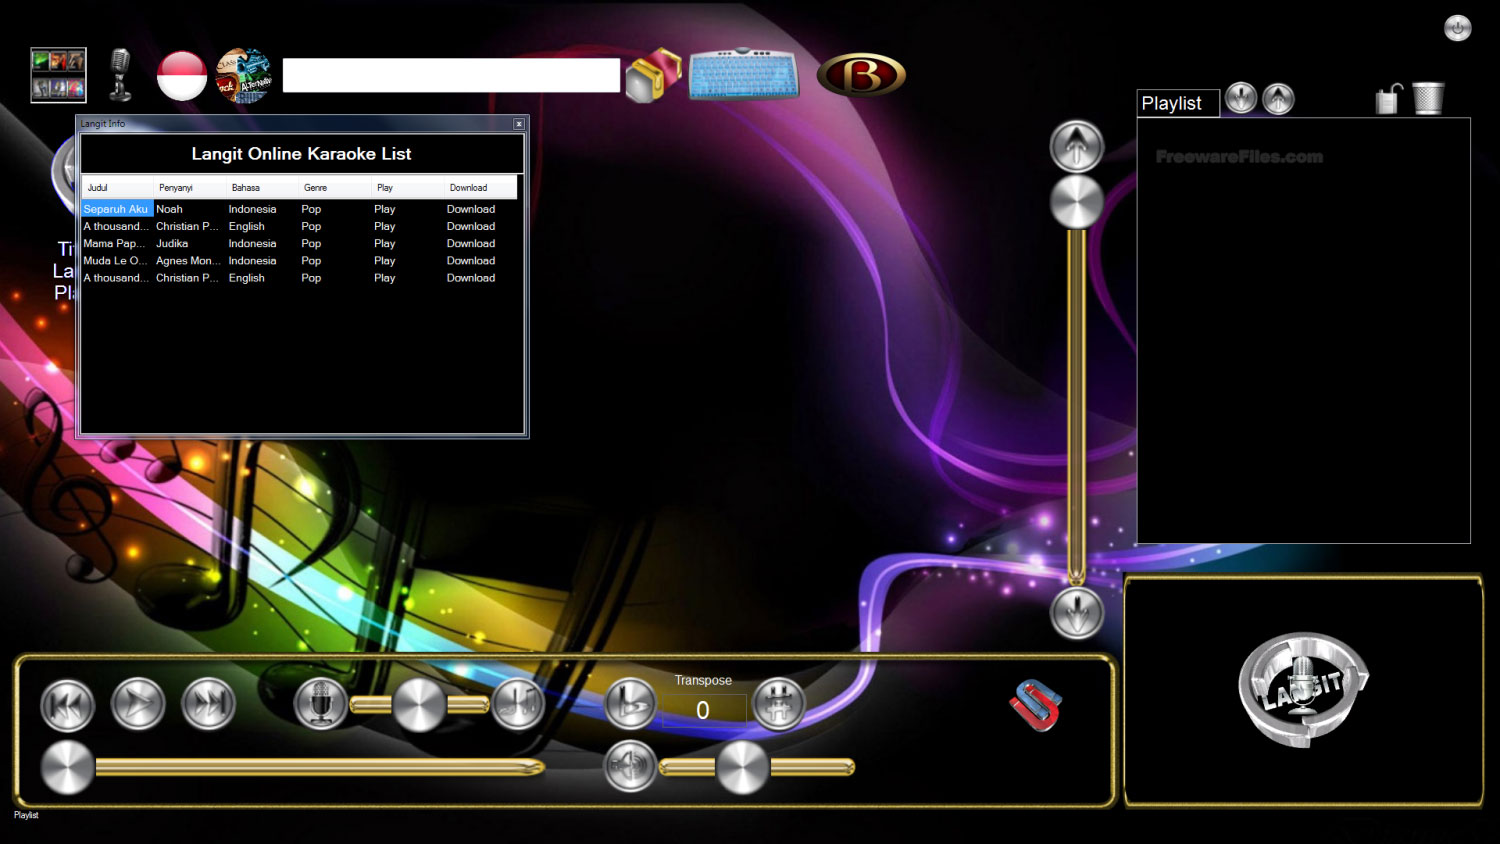Click Play for Mama Pap... by Judika
The image size is (1500, 844).
pos(385,243)
